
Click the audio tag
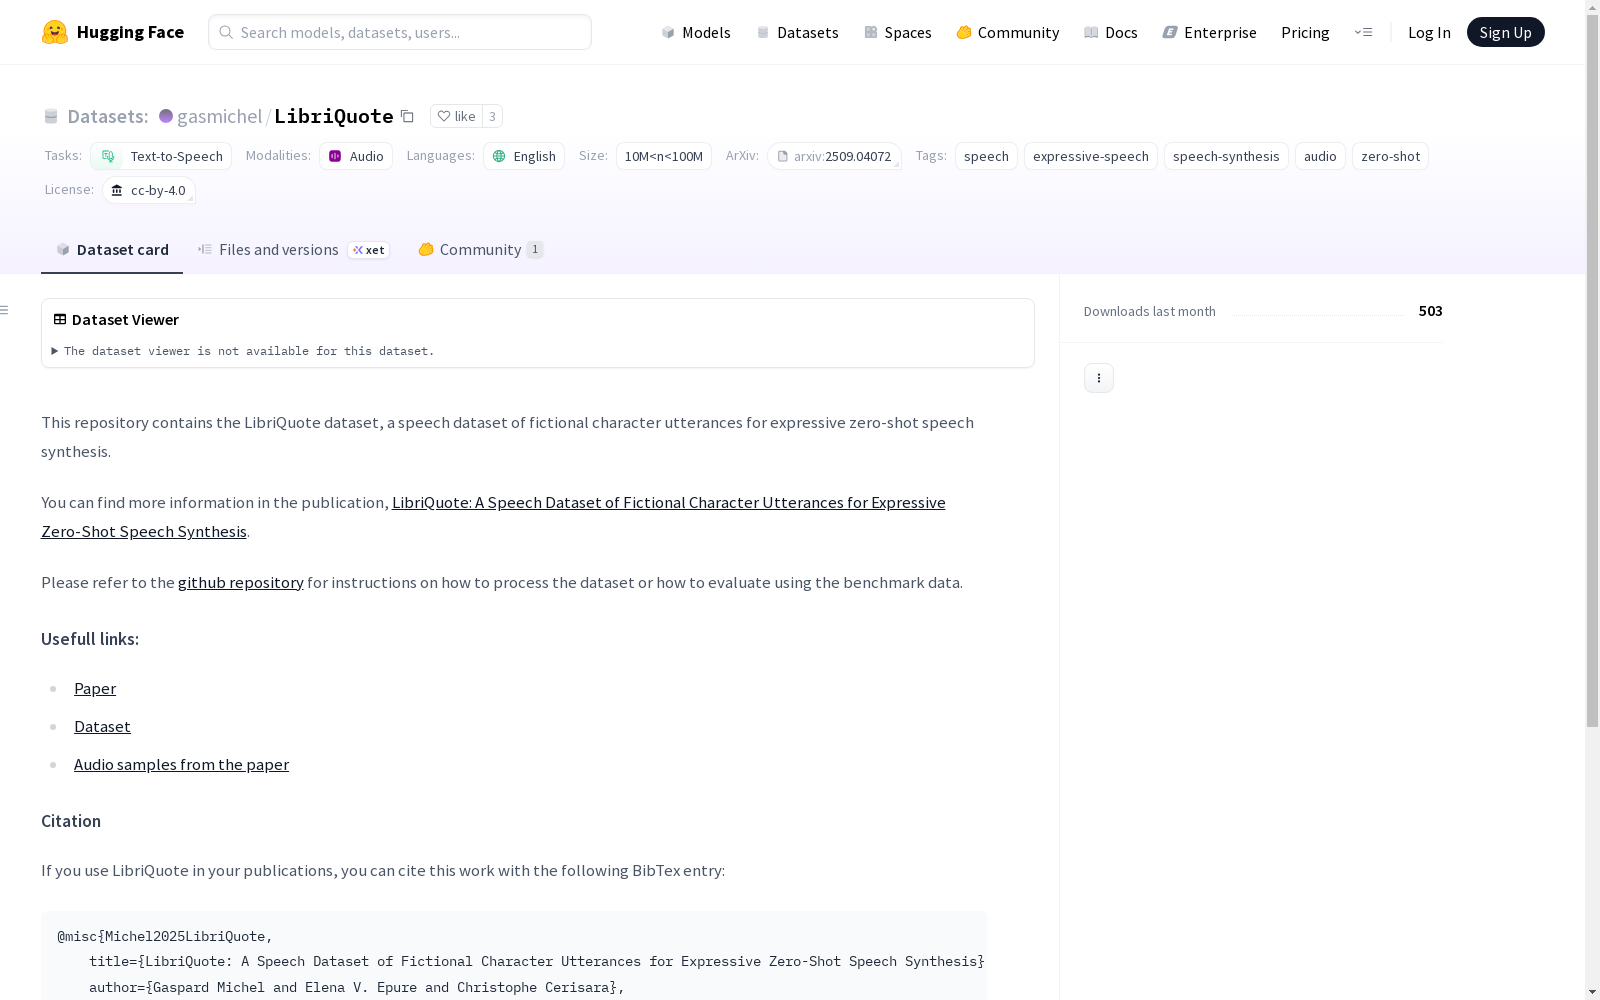tap(1320, 156)
